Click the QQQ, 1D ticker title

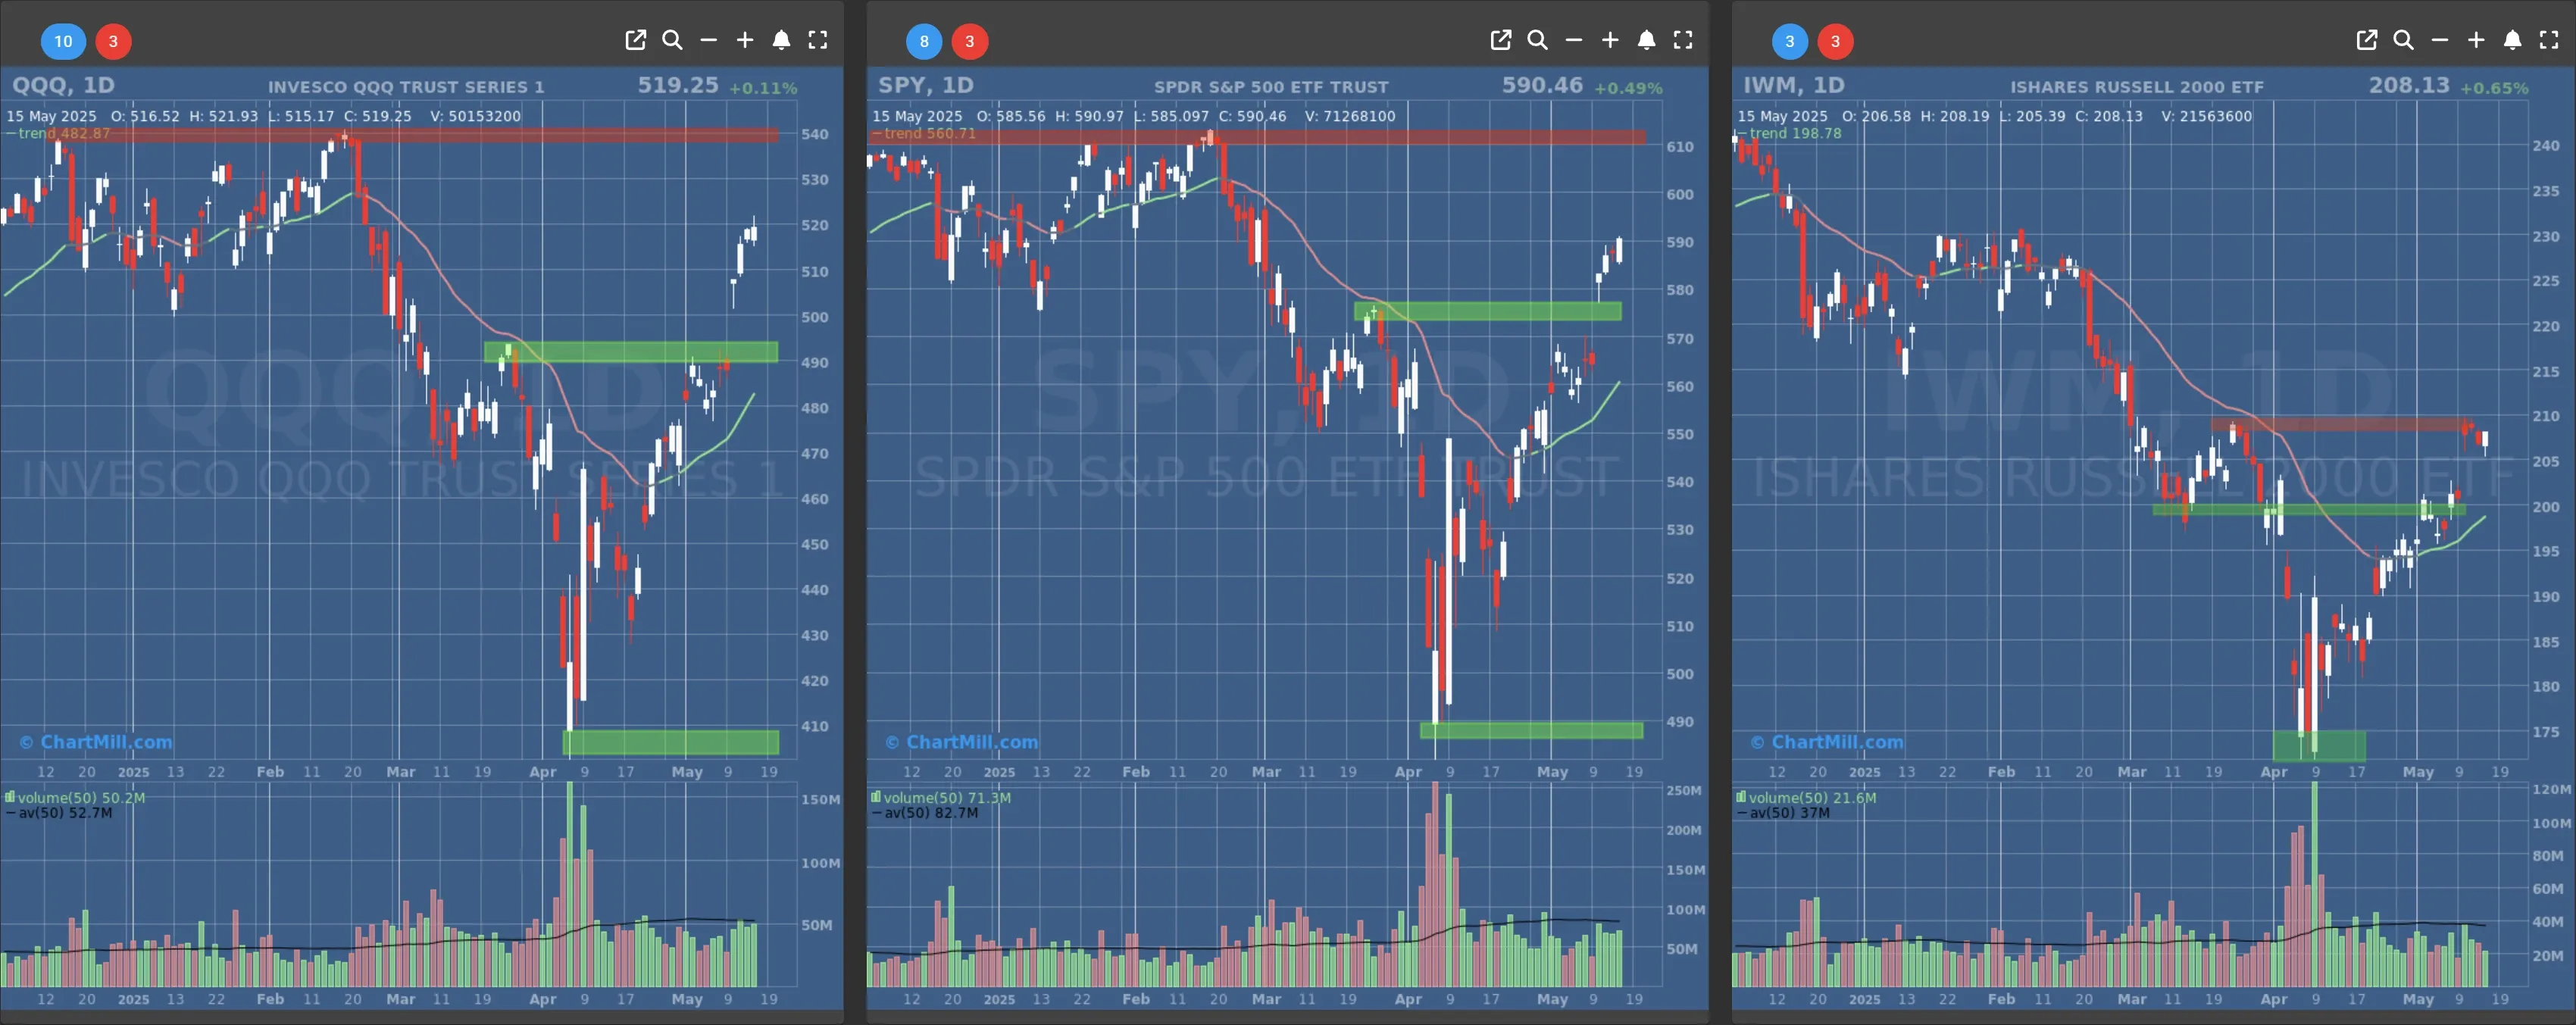[x=62, y=85]
